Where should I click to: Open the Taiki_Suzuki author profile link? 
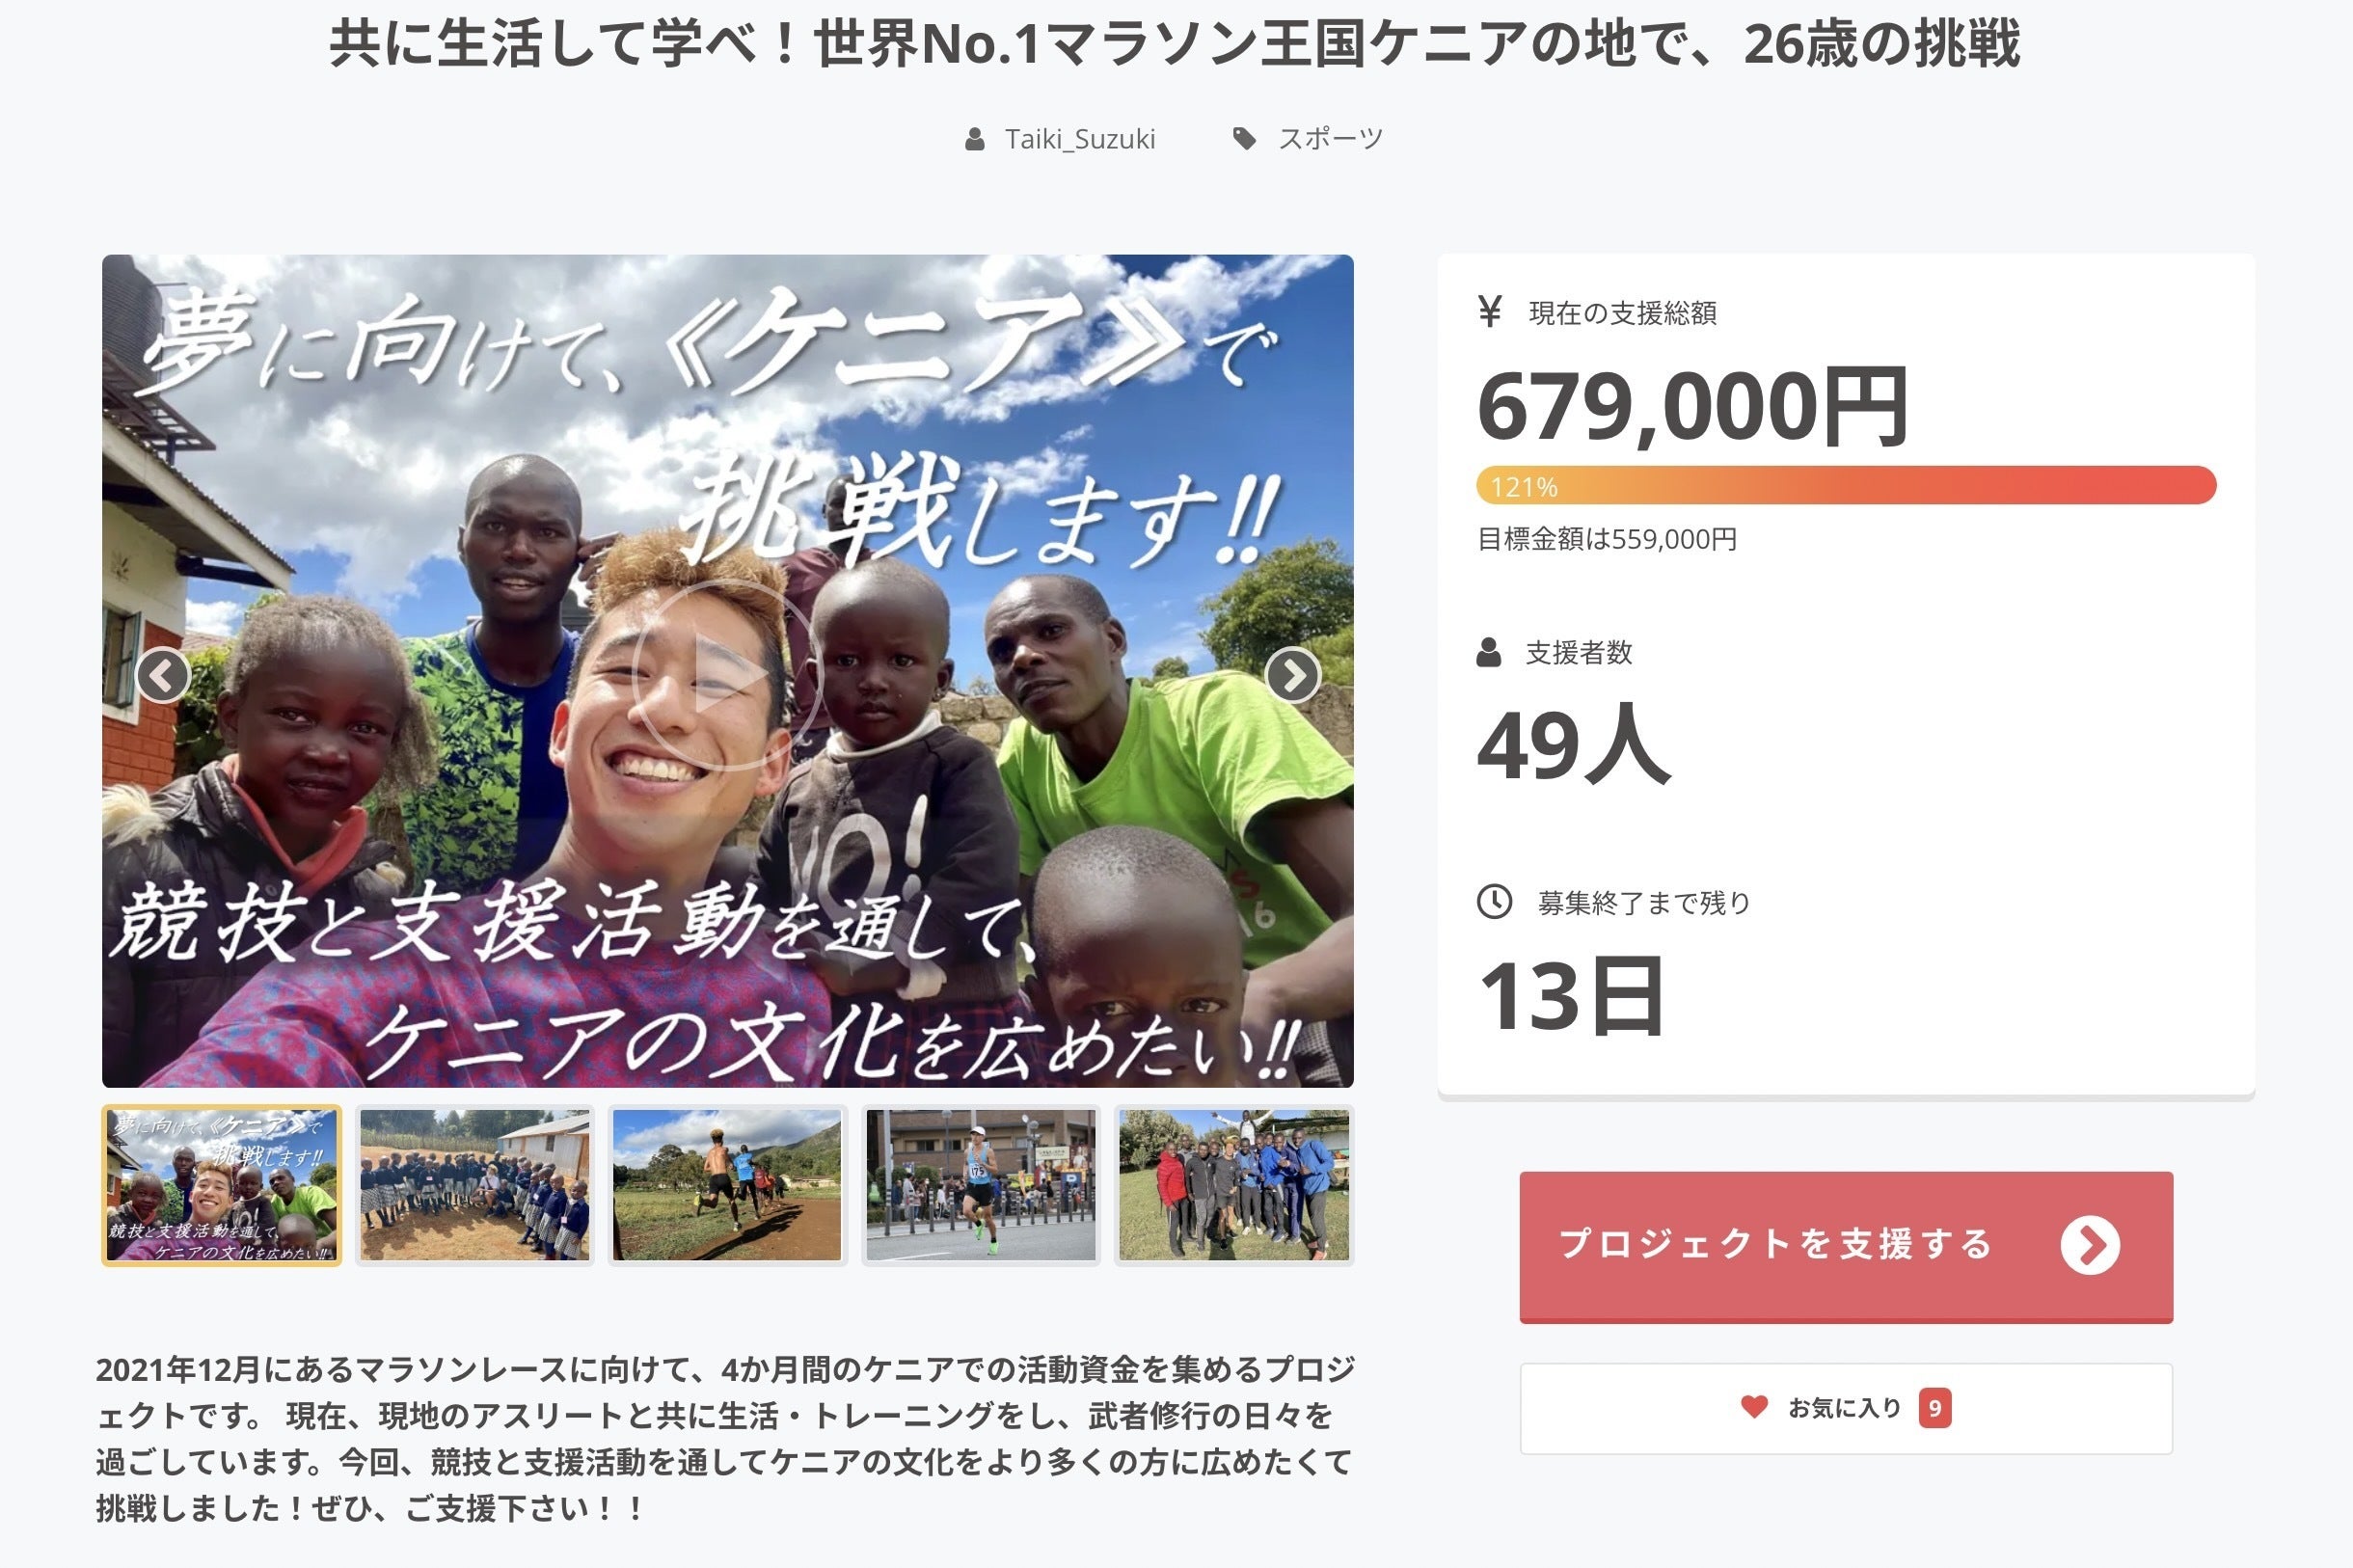click(1079, 139)
